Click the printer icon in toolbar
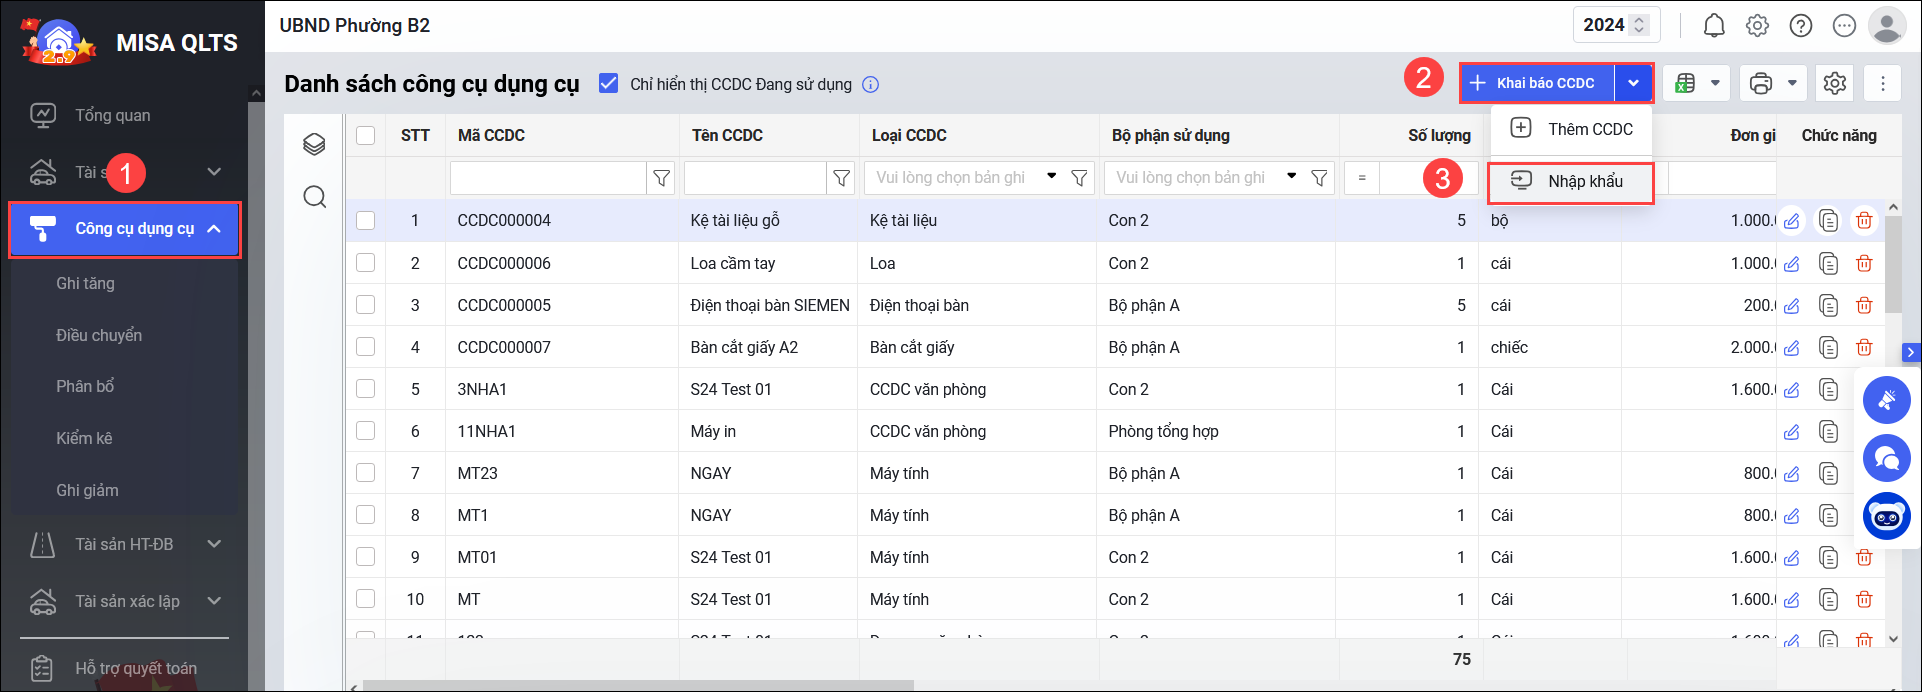1922x692 pixels. (1761, 83)
